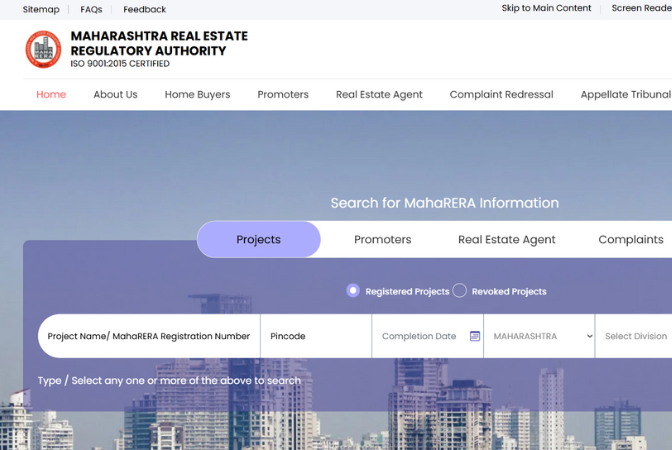The width and height of the screenshot is (672, 450).
Task: Open the FAQs link
Action: click(91, 9)
